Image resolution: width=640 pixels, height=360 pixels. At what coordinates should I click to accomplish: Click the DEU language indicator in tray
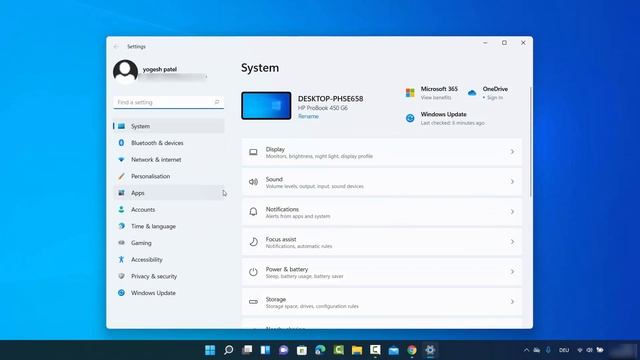(x=564, y=350)
